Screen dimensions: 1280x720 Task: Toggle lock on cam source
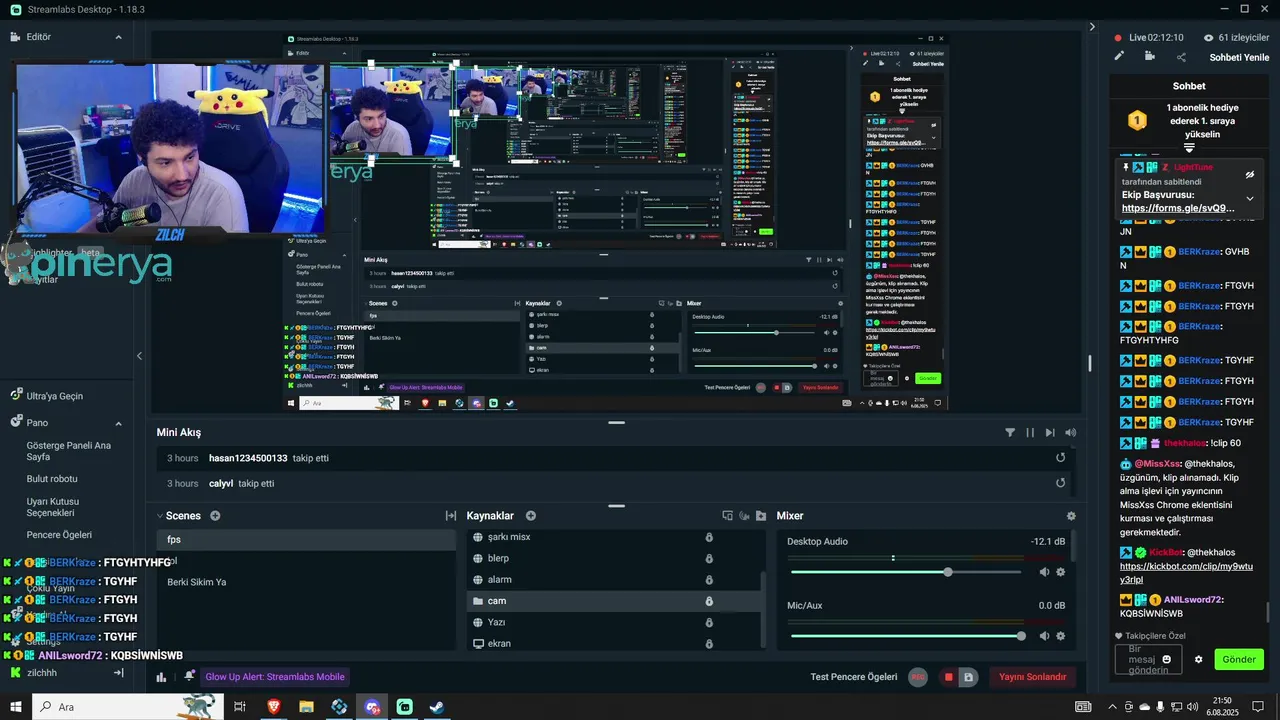[709, 601]
